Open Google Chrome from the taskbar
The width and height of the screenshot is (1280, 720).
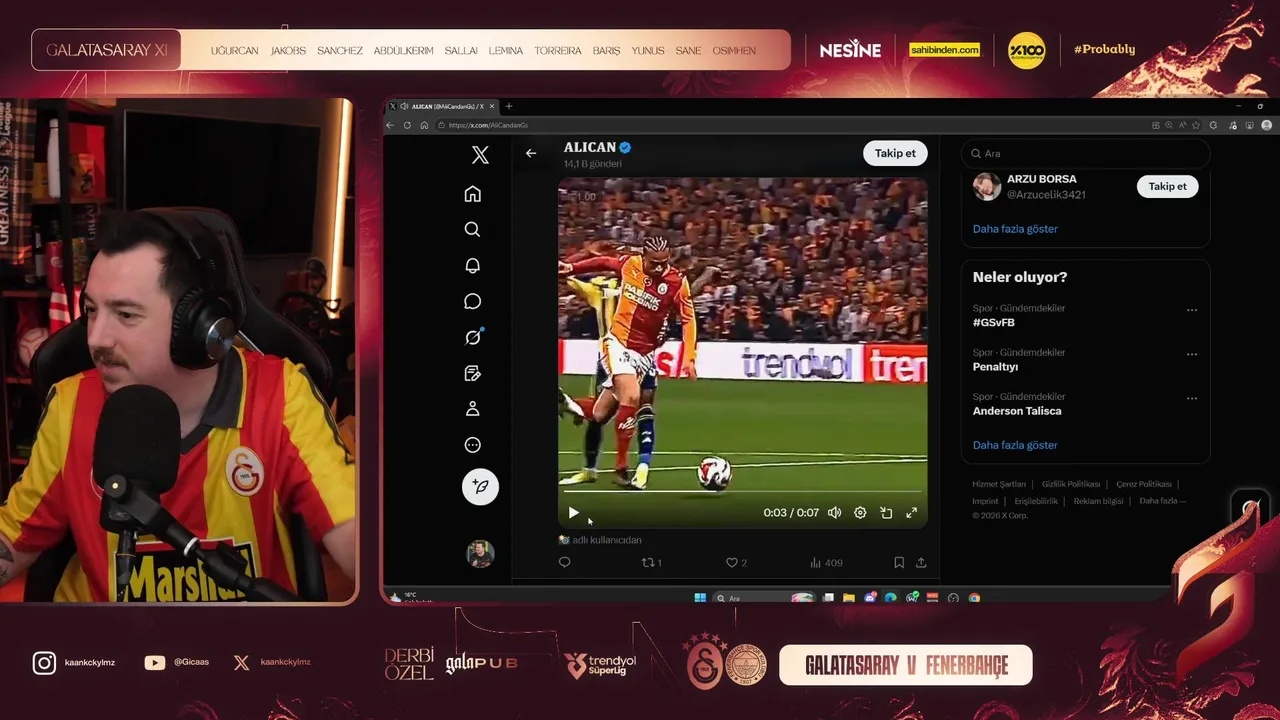coord(974,598)
